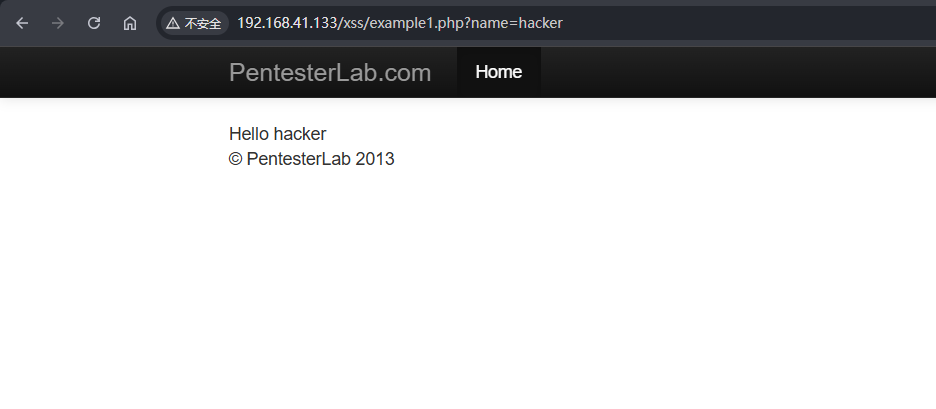Click "hacker" in the page greeting

click(300, 134)
